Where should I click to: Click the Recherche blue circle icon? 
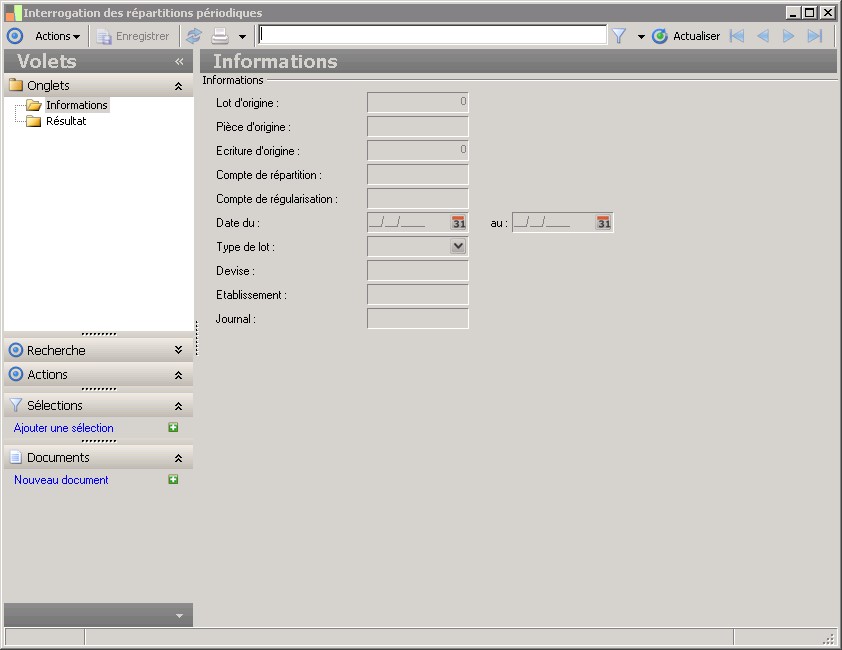[16, 350]
